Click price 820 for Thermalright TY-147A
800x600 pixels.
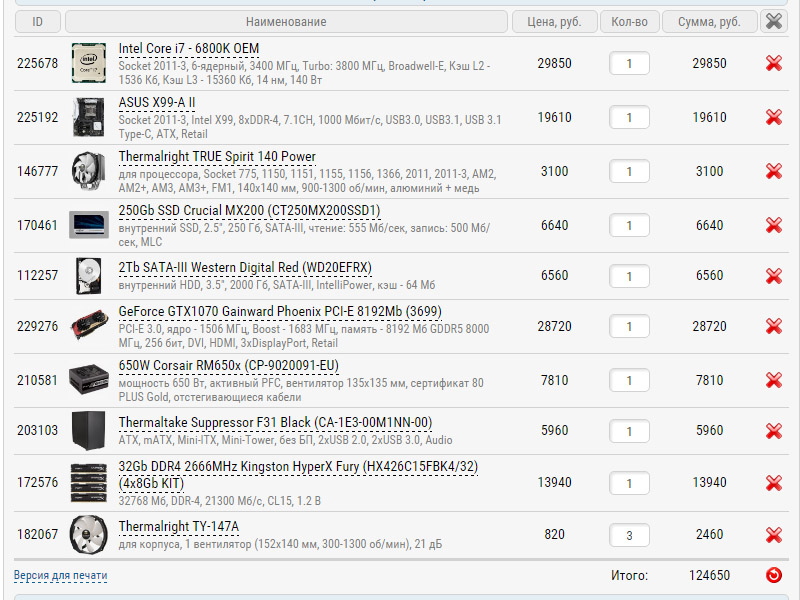pos(555,535)
